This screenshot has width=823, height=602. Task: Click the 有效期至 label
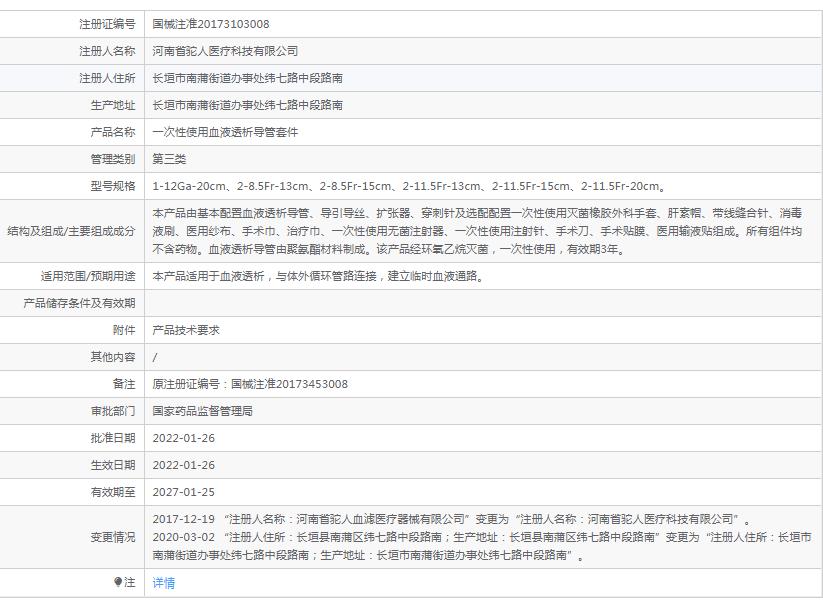click(x=113, y=492)
